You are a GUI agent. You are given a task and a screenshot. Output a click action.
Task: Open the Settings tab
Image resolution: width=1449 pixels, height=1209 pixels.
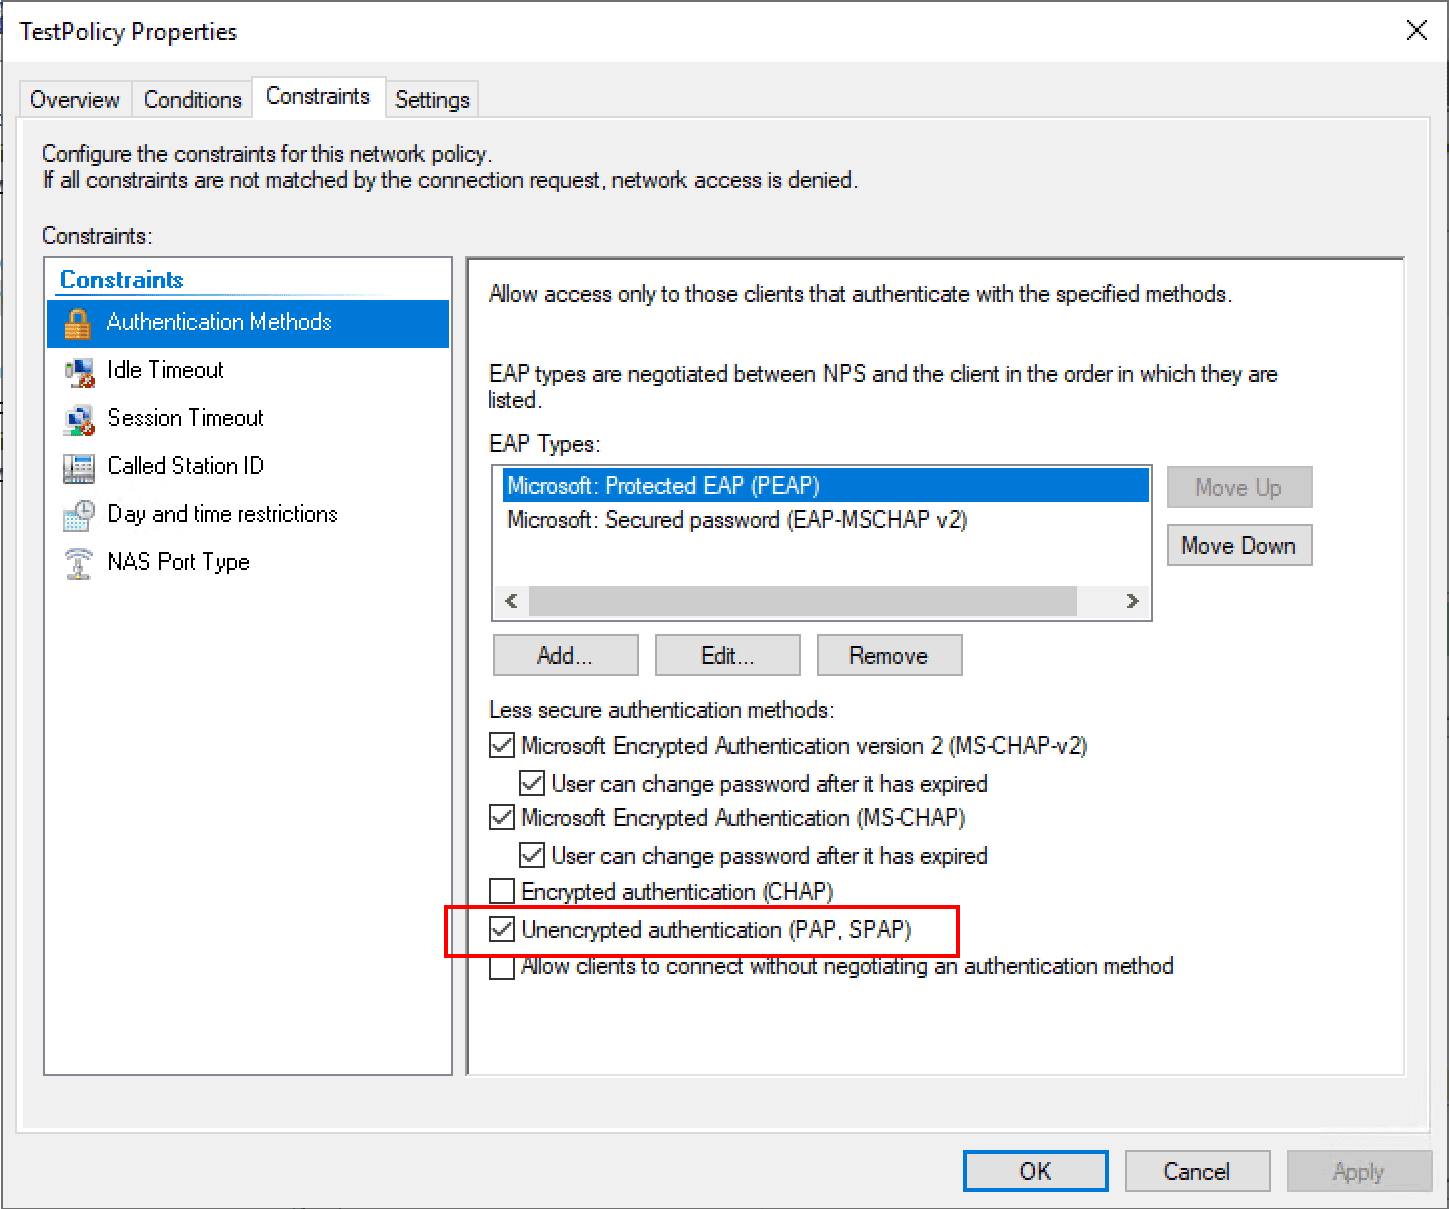(x=432, y=100)
